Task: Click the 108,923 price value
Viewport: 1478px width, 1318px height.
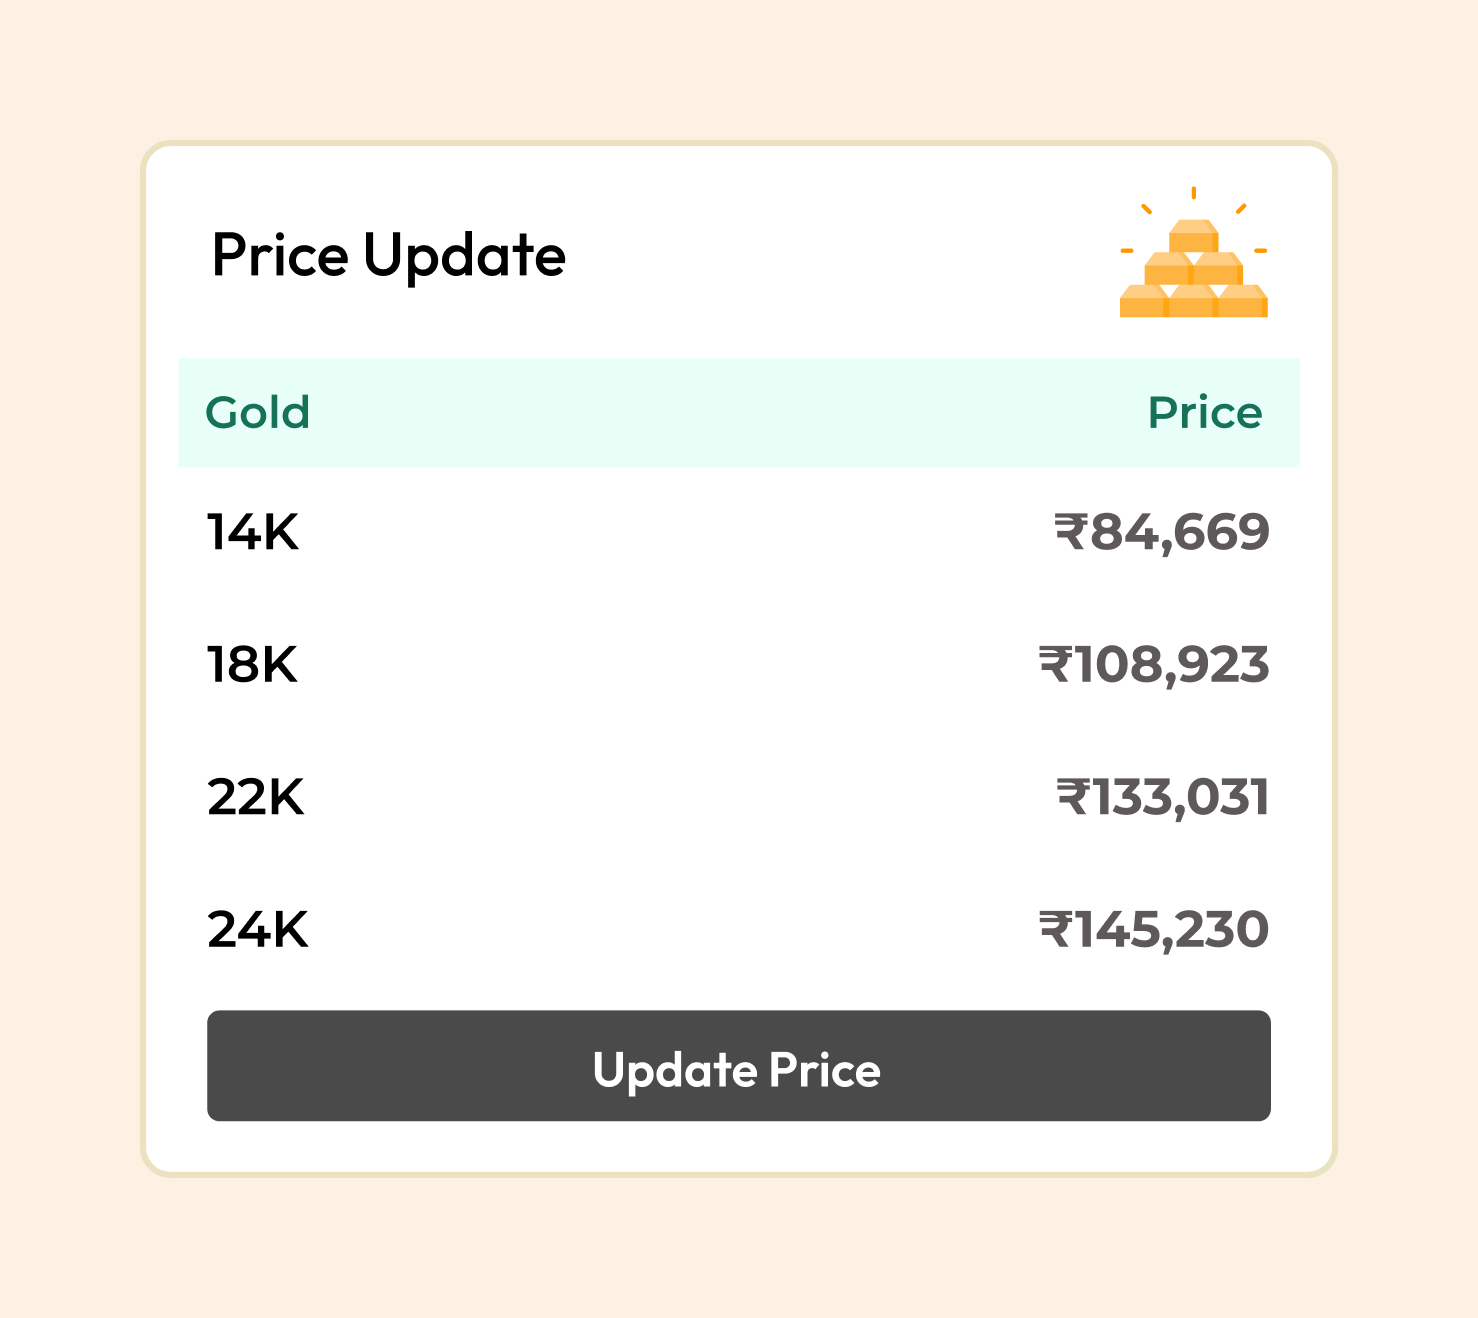Action: pyautogui.click(x=1171, y=665)
